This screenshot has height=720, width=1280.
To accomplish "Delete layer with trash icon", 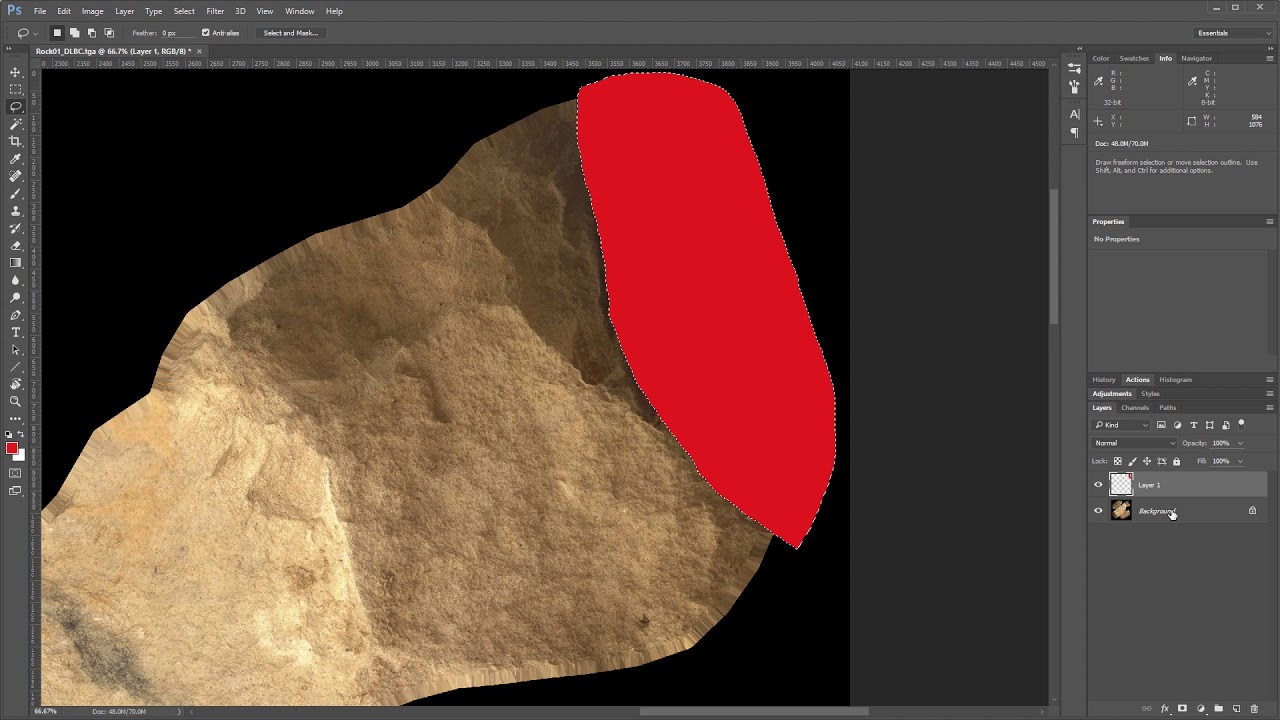I will click(x=1254, y=709).
